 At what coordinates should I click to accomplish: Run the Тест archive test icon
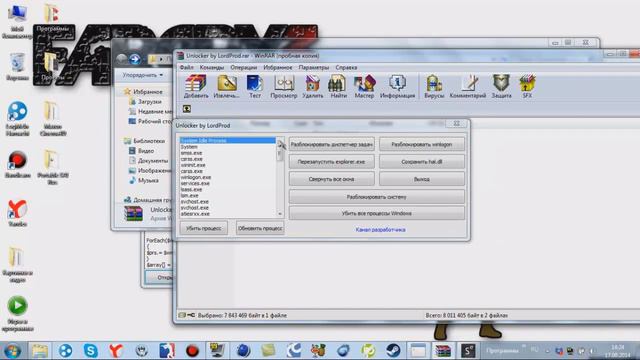pyautogui.click(x=255, y=86)
